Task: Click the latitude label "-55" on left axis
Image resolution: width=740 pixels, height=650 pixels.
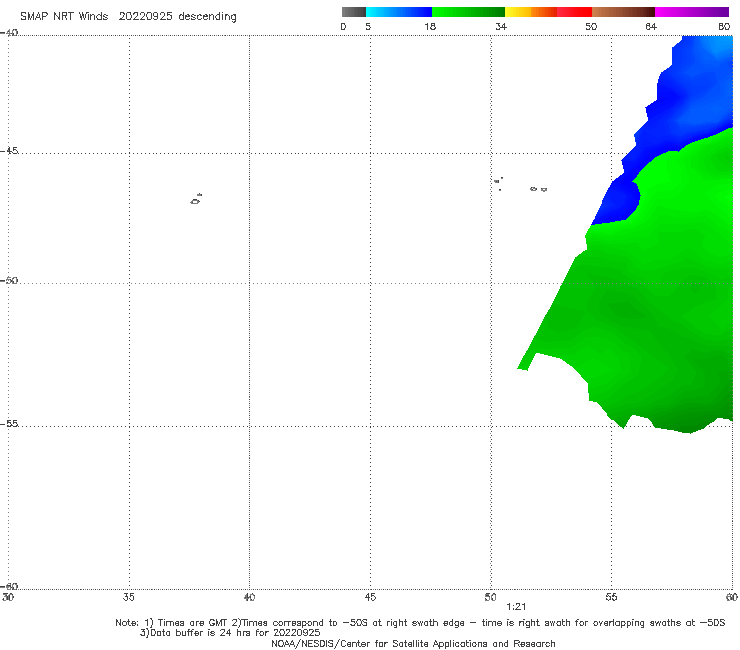Action: [9, 423]
